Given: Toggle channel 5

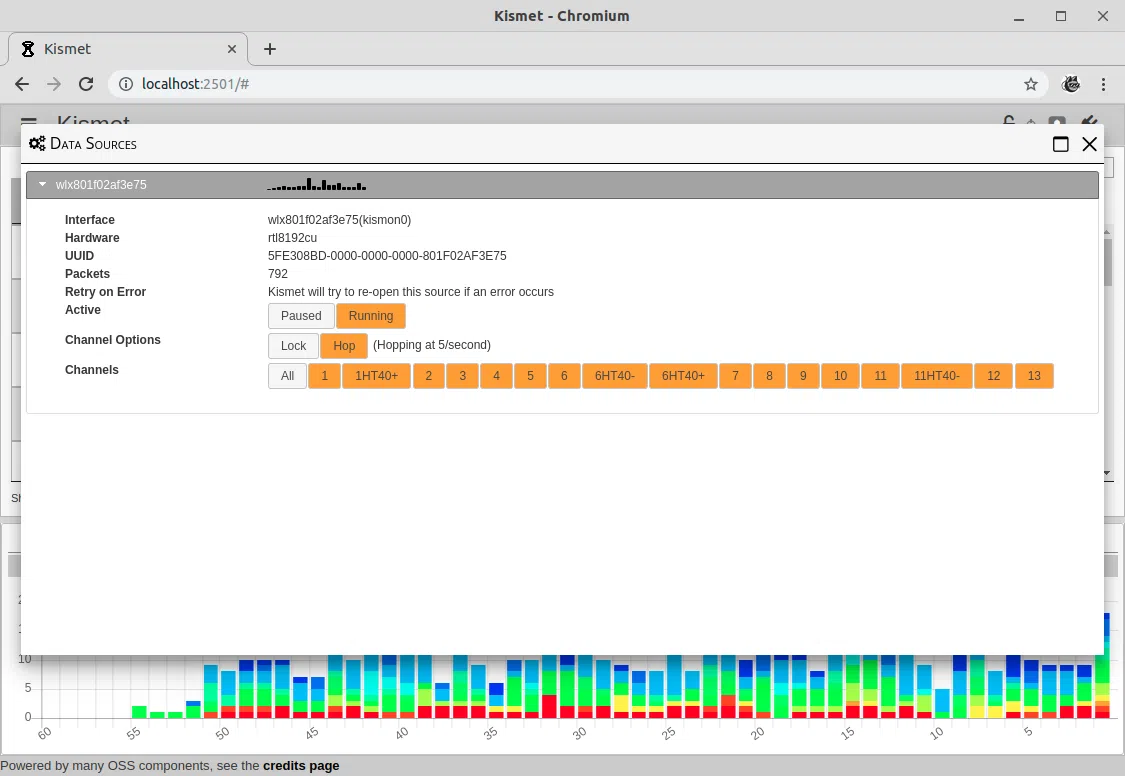Looking at the screenshot, I should (530, 376).
